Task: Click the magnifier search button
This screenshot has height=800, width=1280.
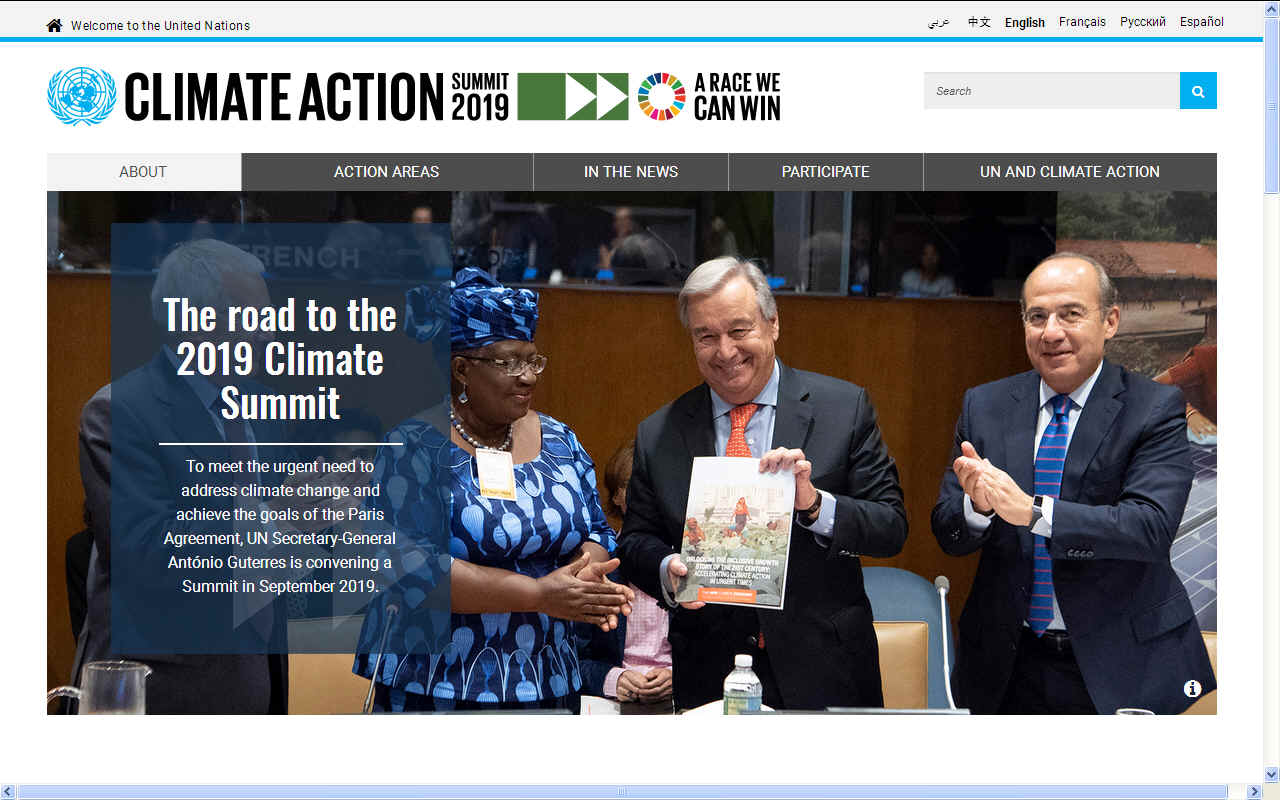Action: pos(1198,91)
